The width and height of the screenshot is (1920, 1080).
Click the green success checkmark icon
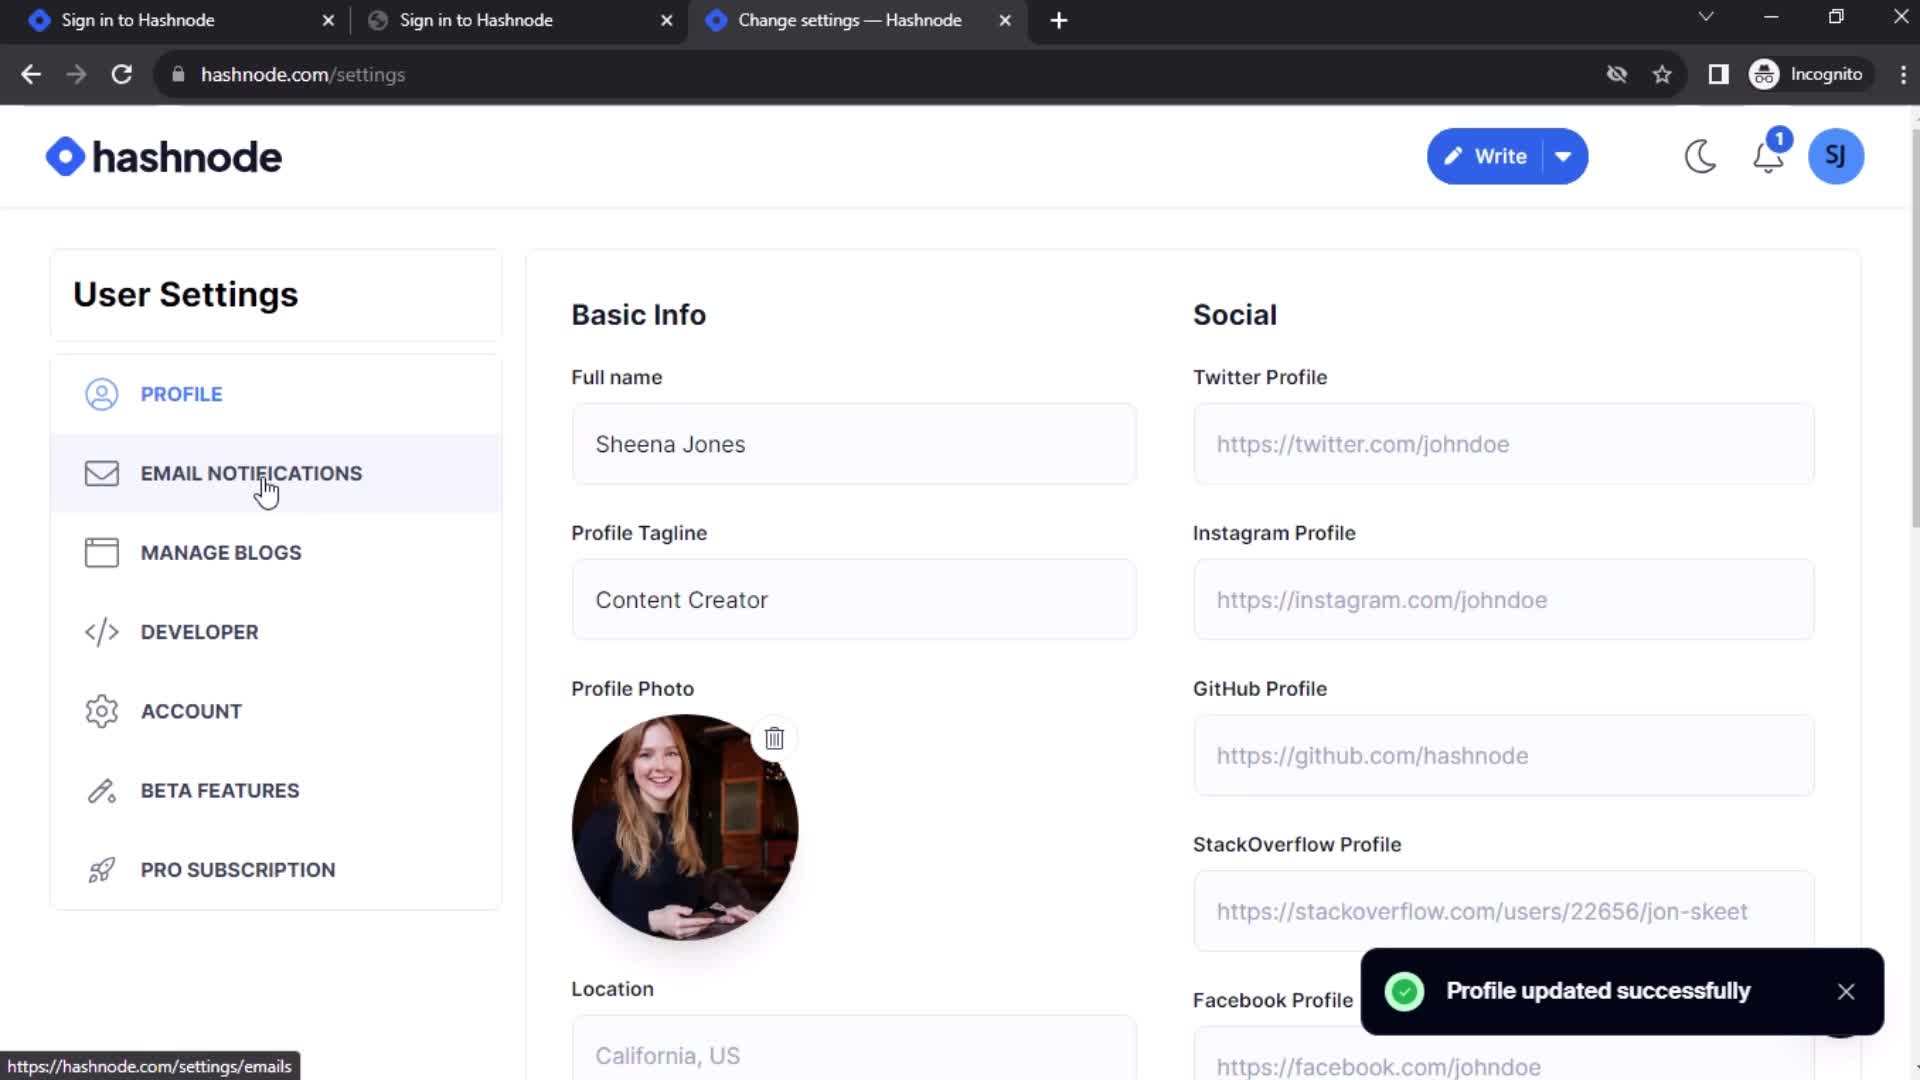1404,991
